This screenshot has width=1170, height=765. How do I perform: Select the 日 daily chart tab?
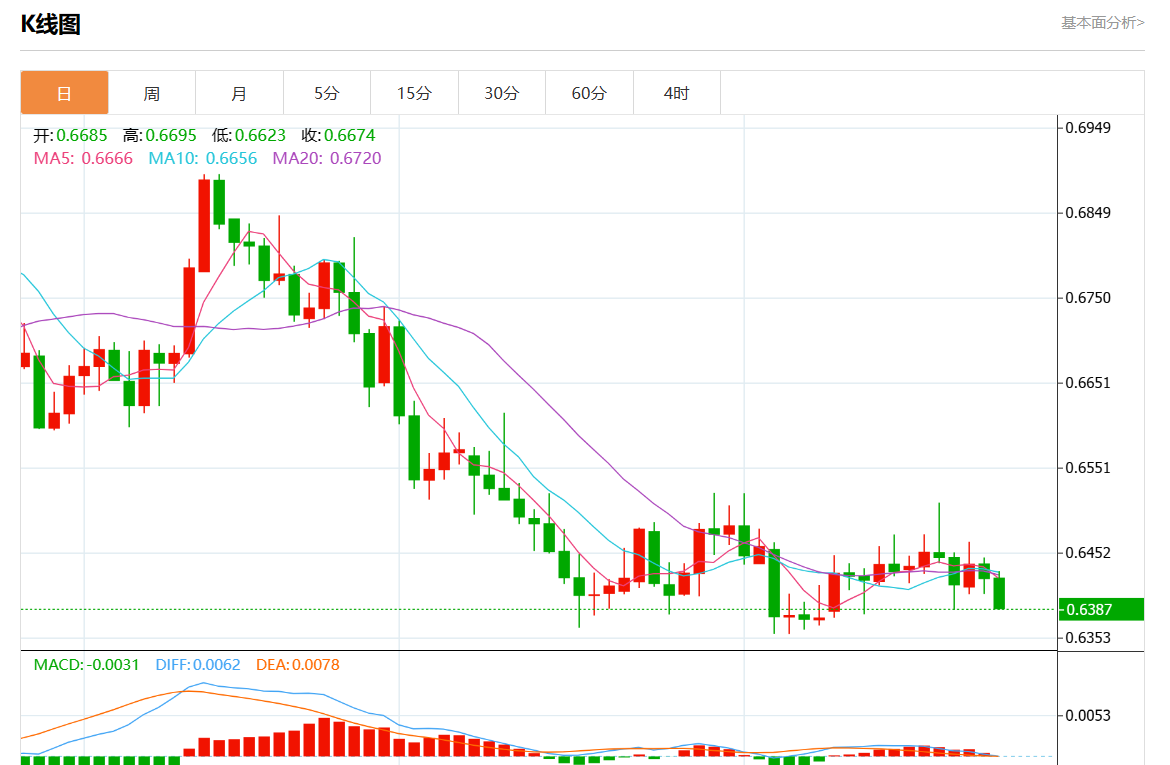tap(64, 93)
